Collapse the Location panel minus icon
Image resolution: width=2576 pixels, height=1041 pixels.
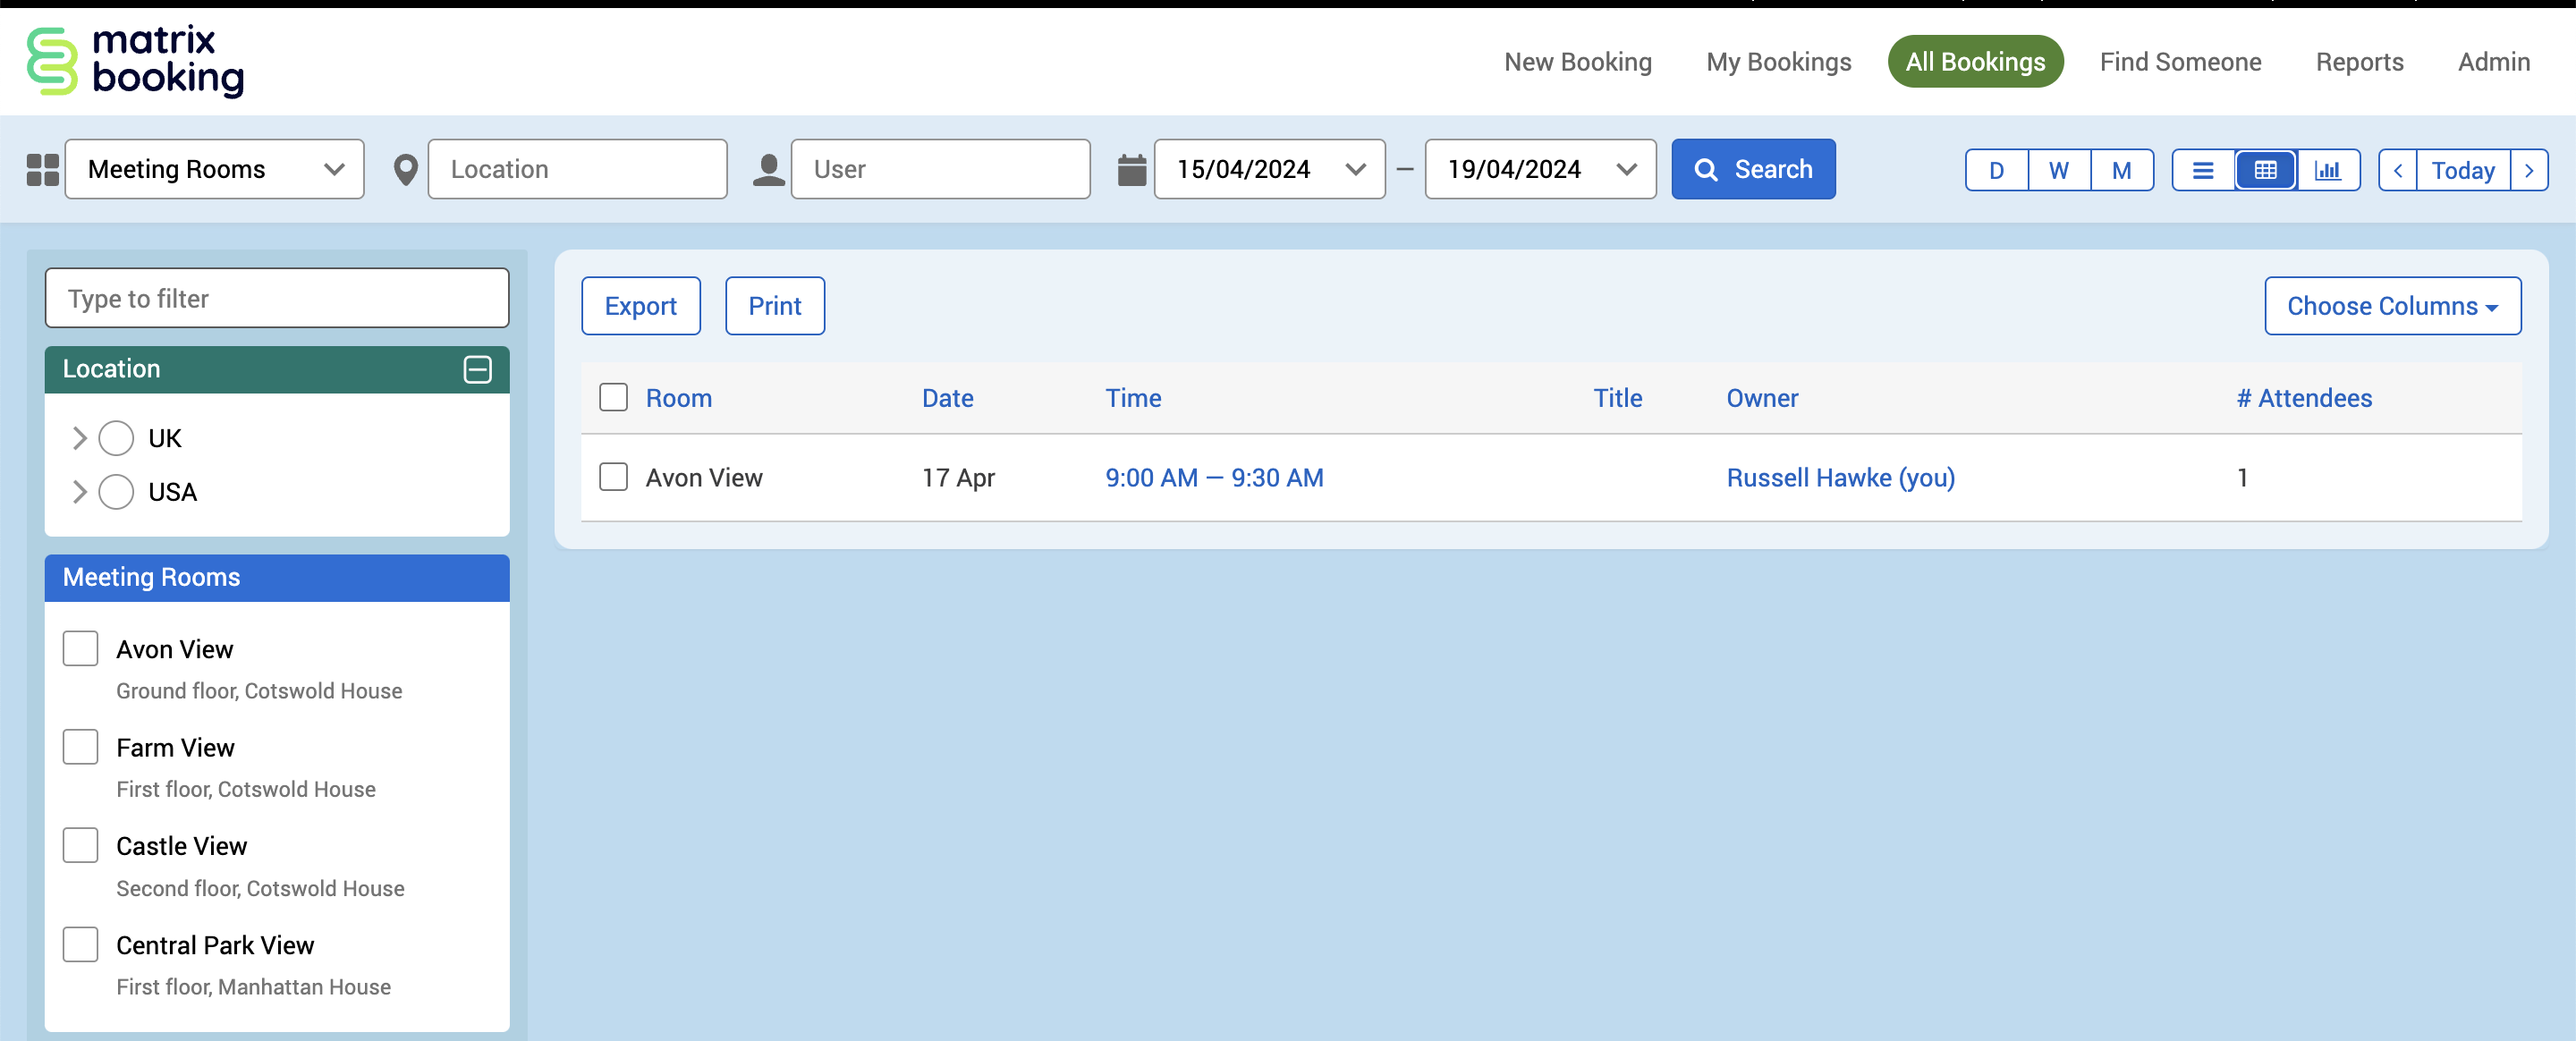[477, 369]
